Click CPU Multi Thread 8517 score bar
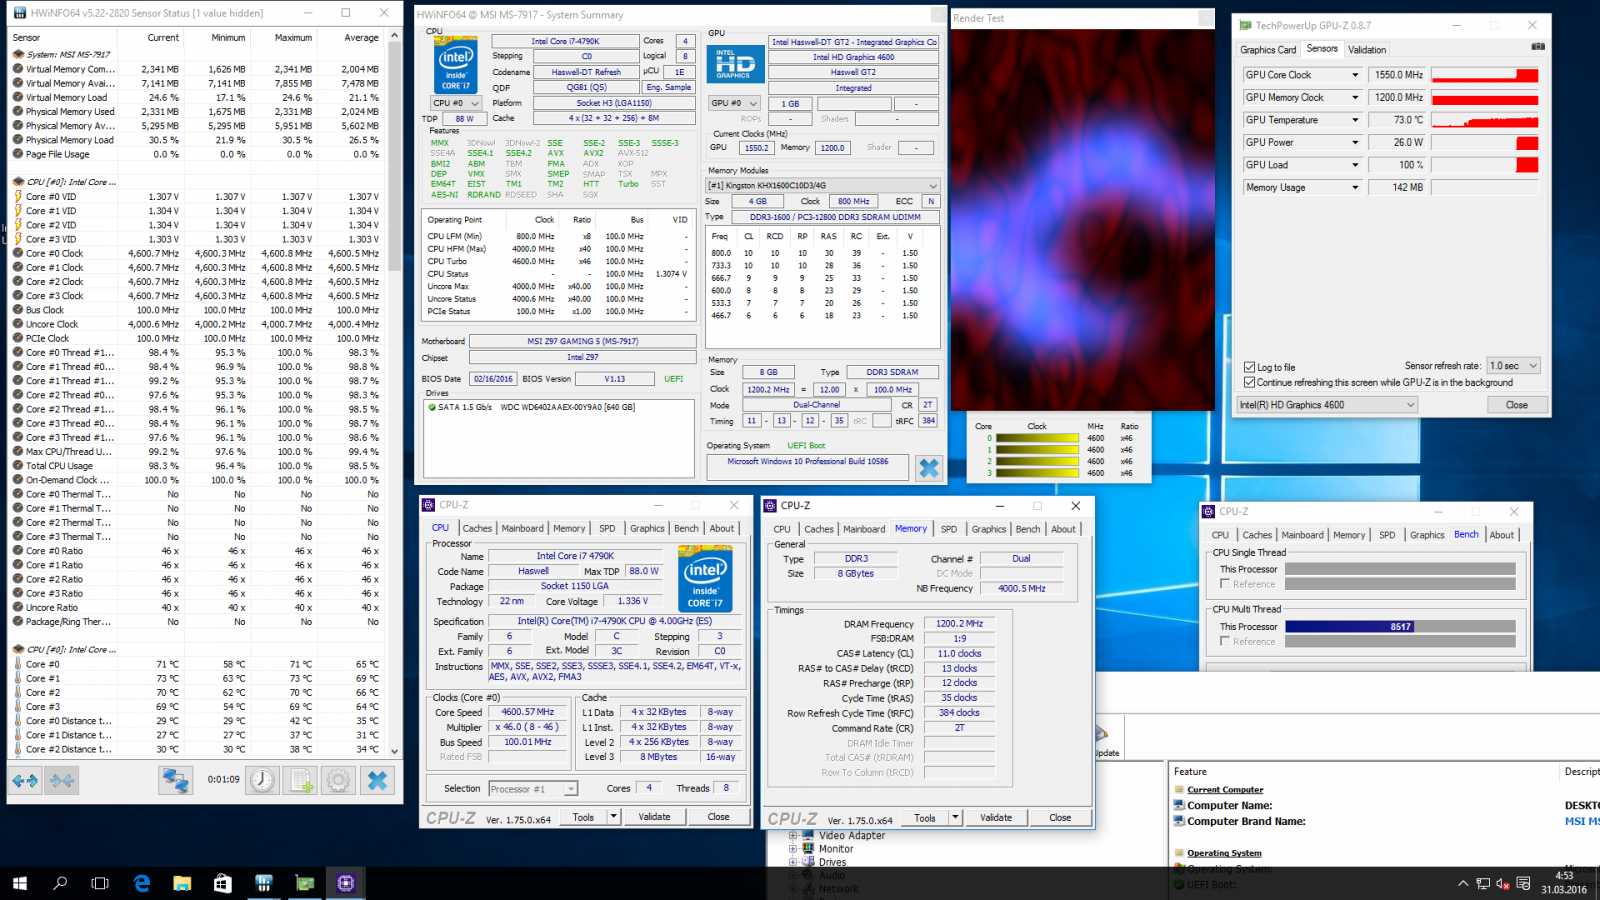The height and width of the screenshot is (900, 1600). coord(1400,627)
